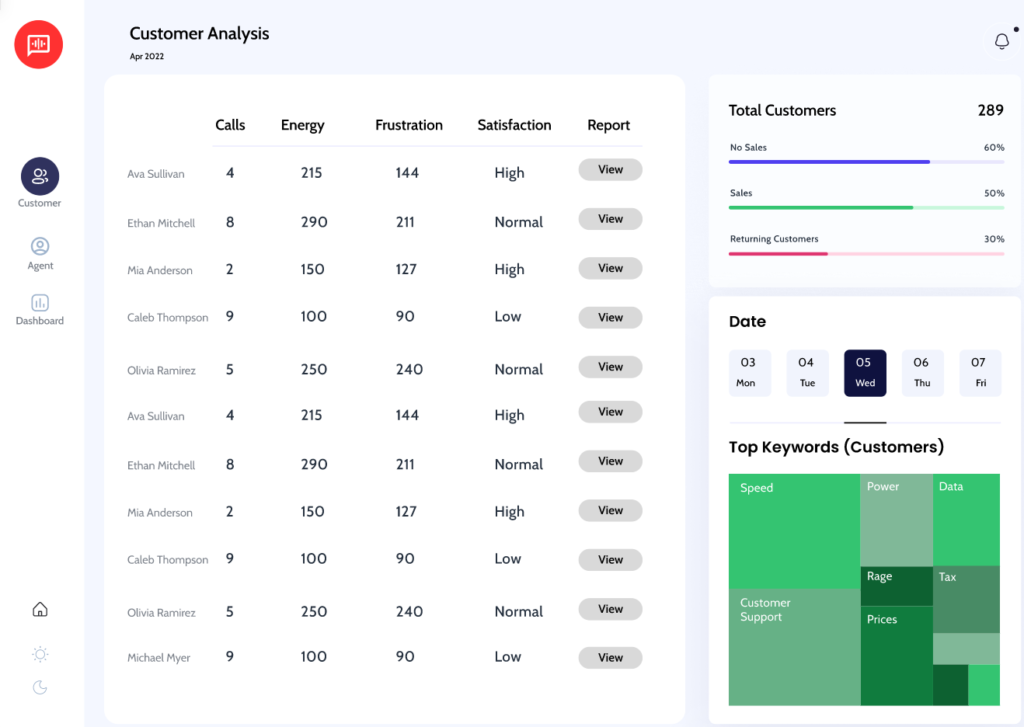This screenshot has height=727, width=1024.
Task: Select date 07 Fri
Action: (x=979, y=372)
